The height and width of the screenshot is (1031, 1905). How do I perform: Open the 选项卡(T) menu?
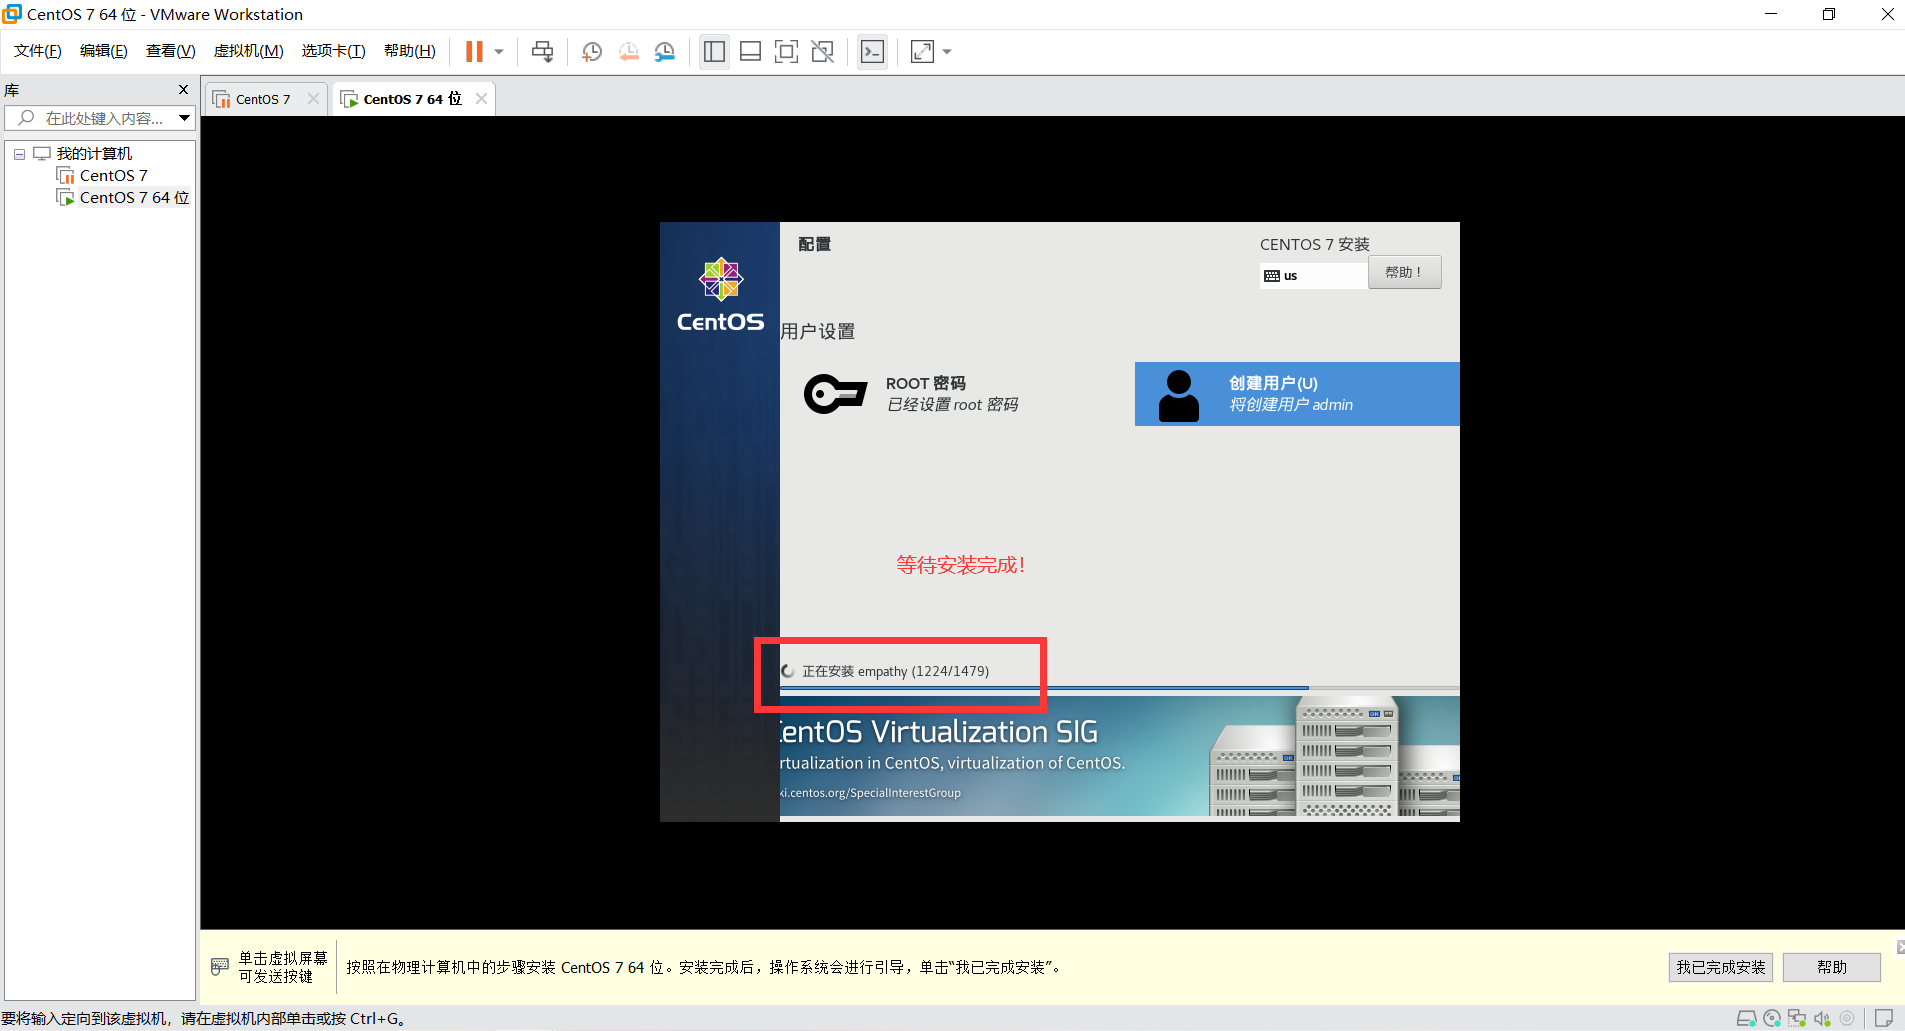(x=334, y=51)
